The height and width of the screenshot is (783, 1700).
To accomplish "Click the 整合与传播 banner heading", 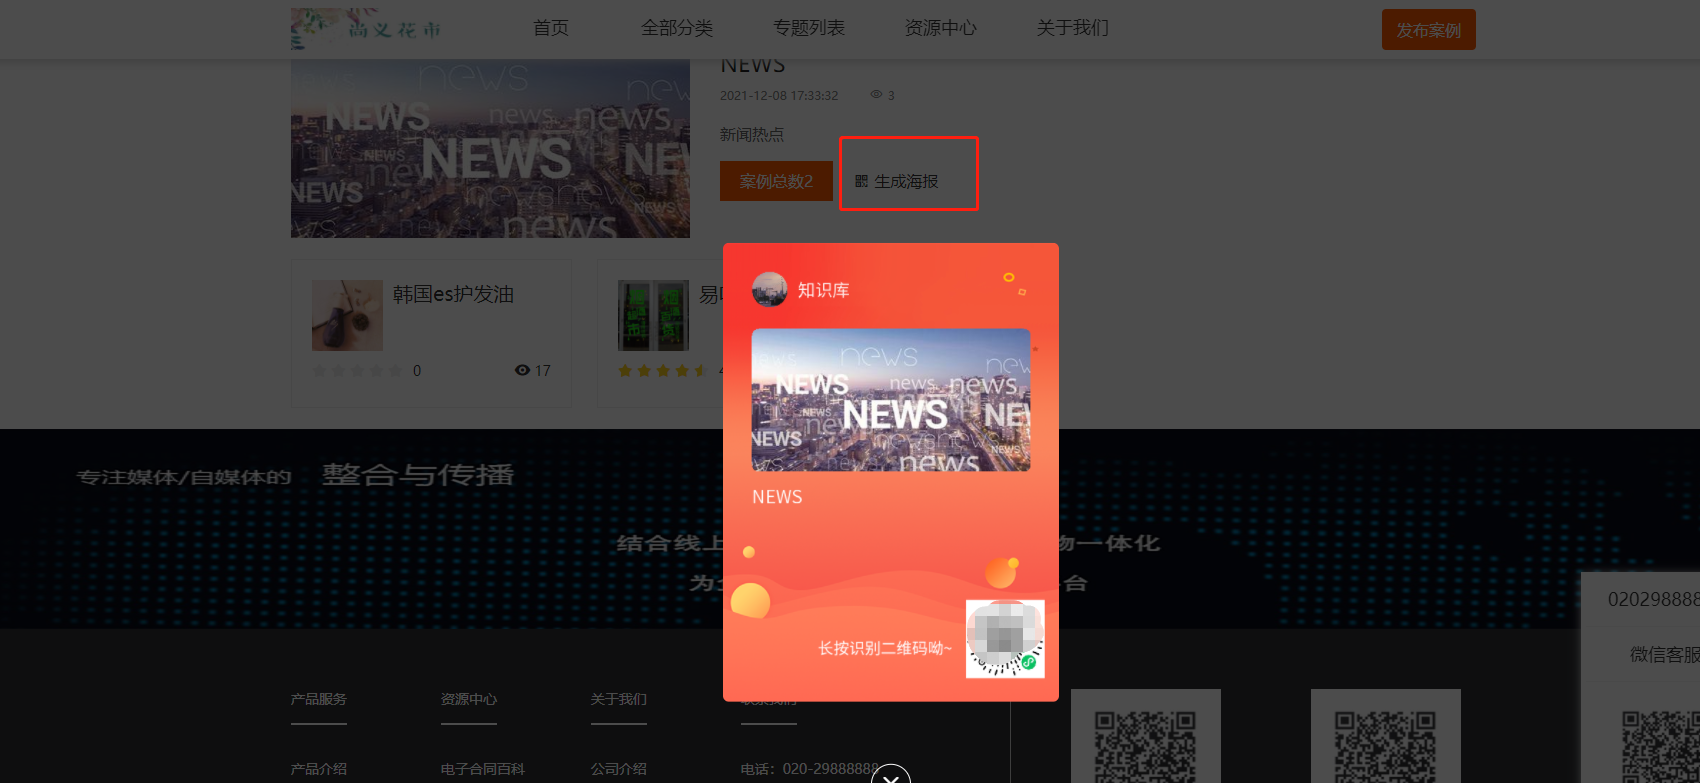I will pos(418,475).
